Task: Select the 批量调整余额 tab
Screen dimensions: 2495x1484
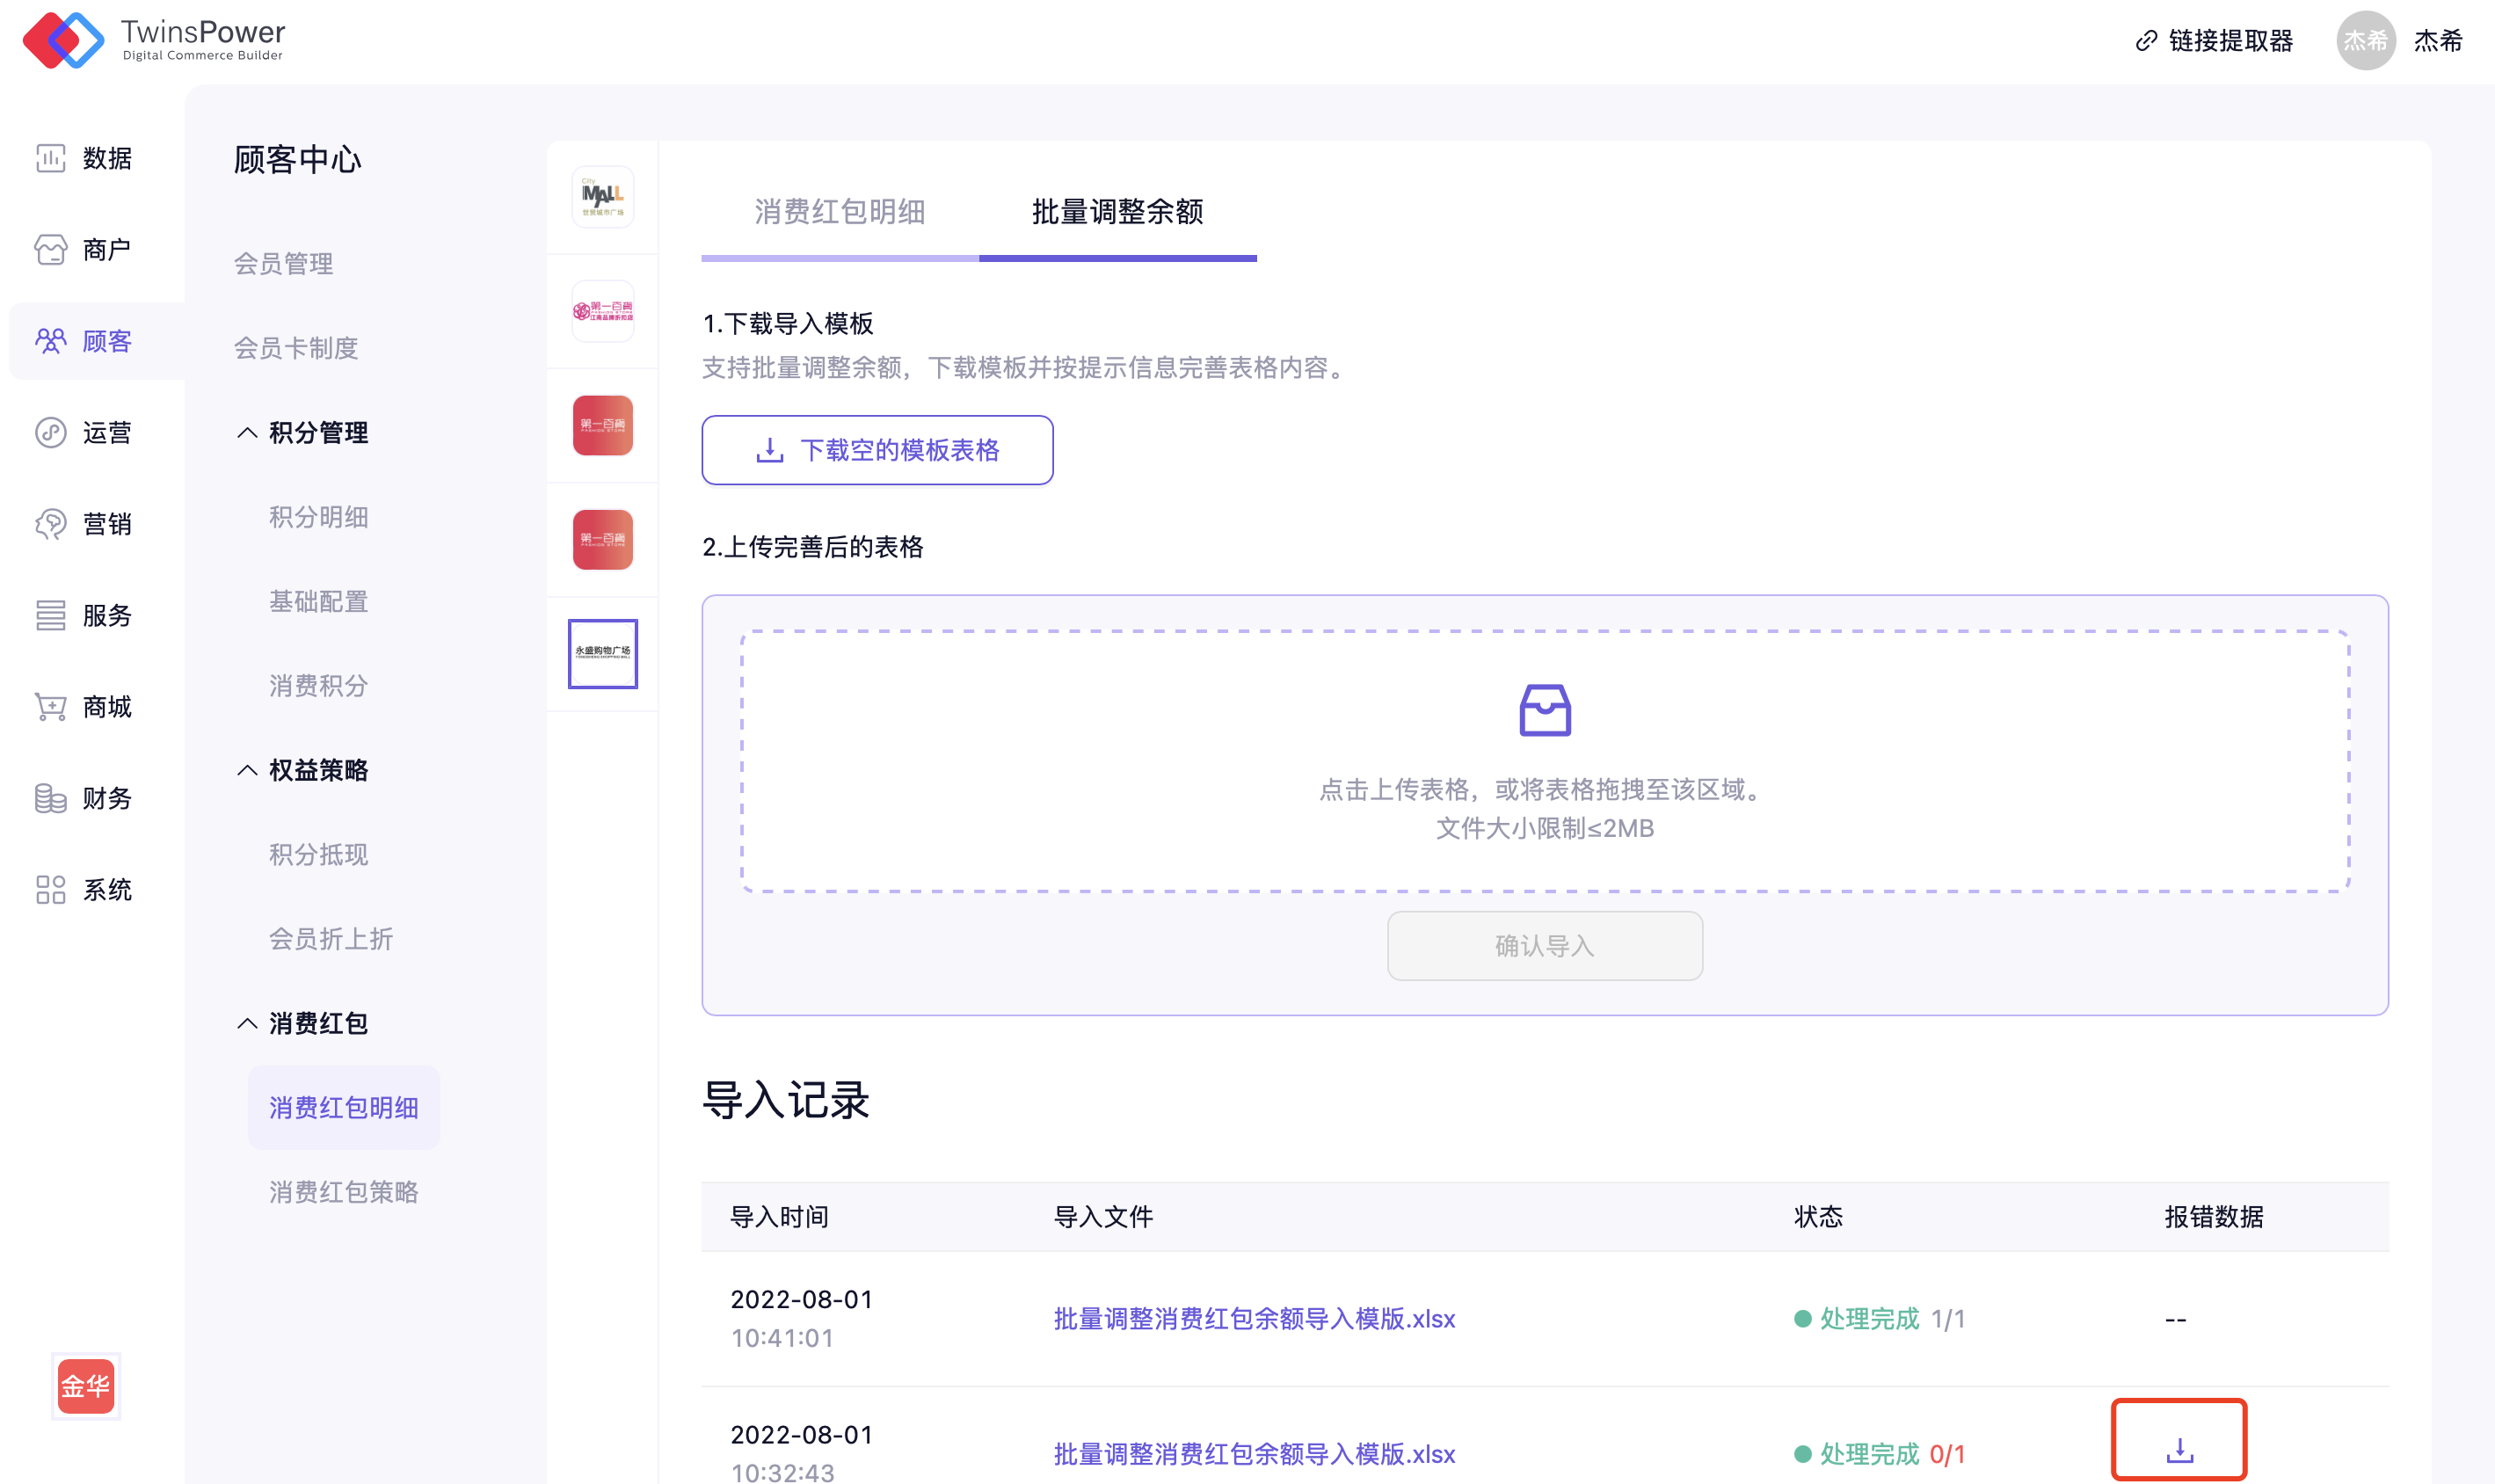Action: [x=1117, y=212]
